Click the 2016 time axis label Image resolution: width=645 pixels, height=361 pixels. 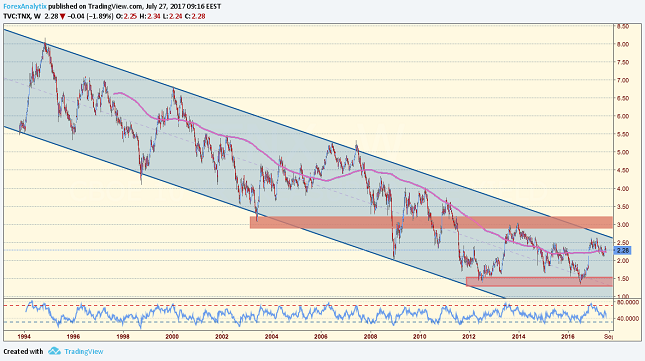coord(568,336)
